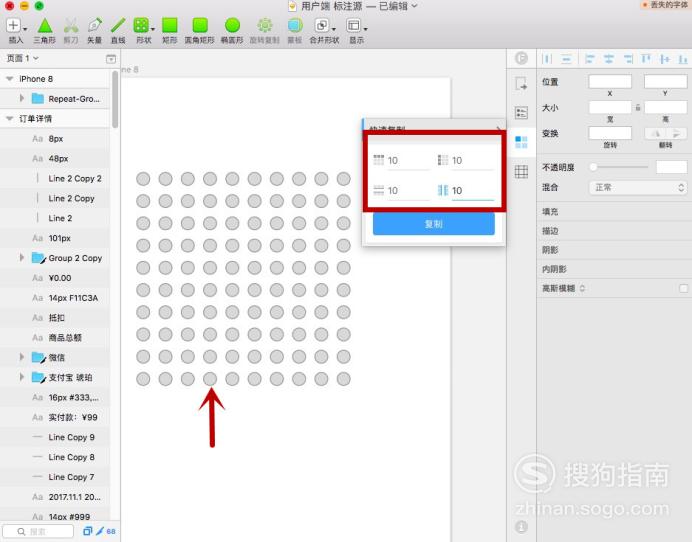Select the 椭圆形 oval tool
692x542 pixels.
click(232, 30)
